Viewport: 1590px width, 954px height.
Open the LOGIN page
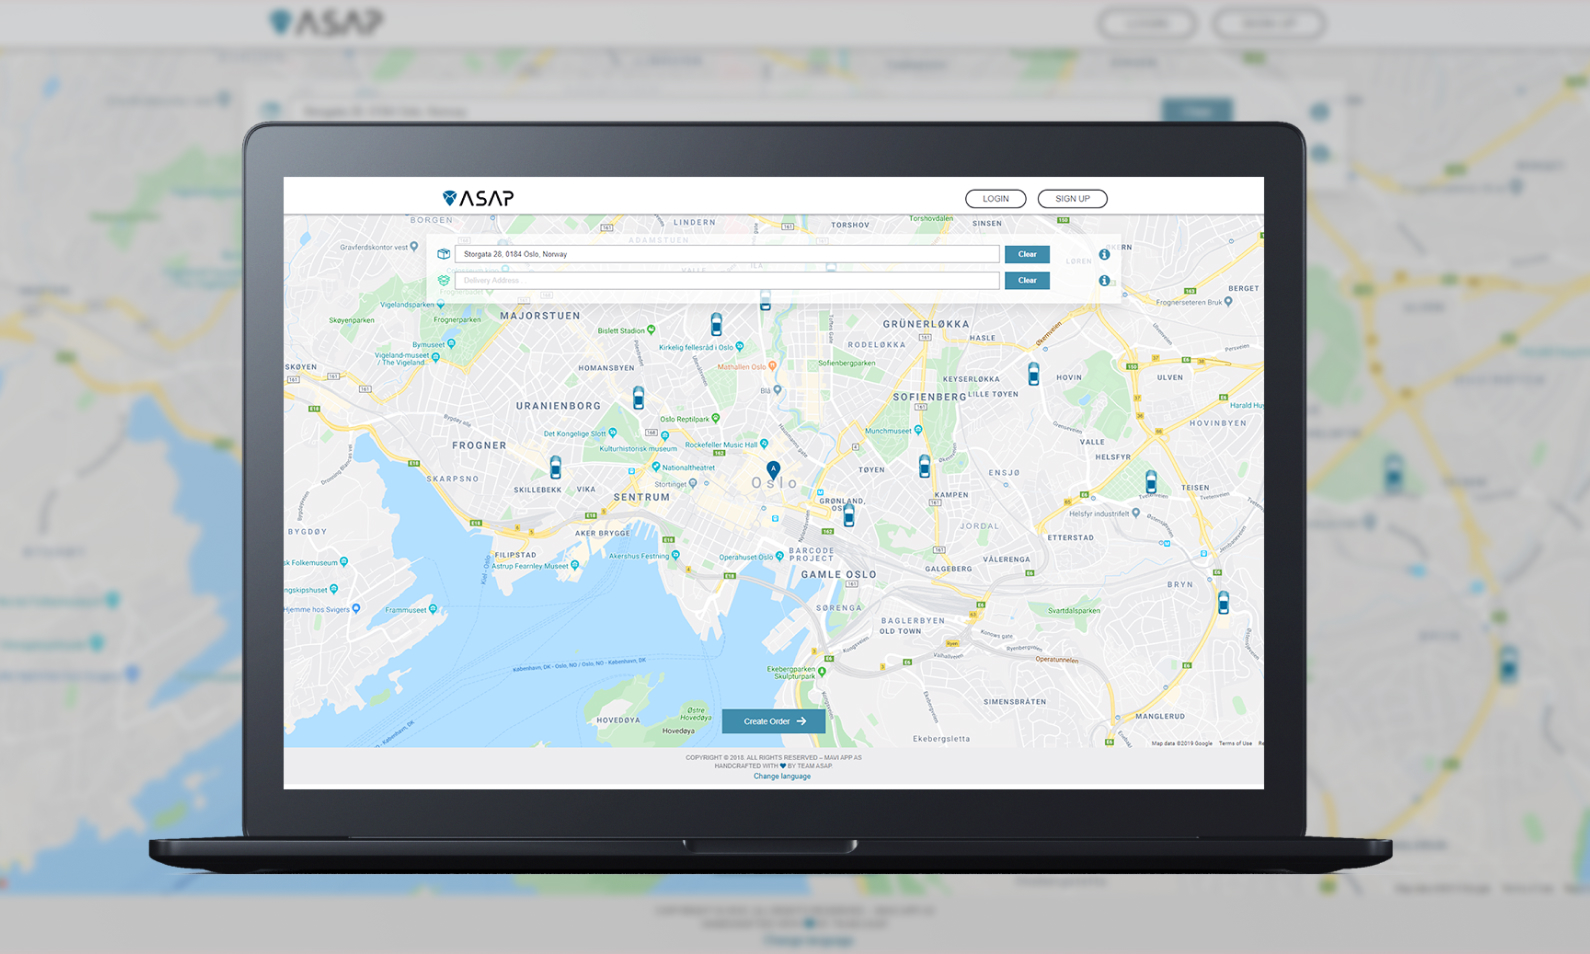[995, 199]
